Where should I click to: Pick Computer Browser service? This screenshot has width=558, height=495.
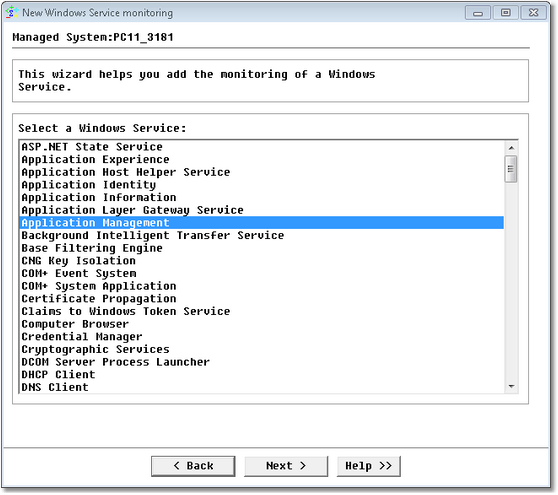tap(262, 324)
